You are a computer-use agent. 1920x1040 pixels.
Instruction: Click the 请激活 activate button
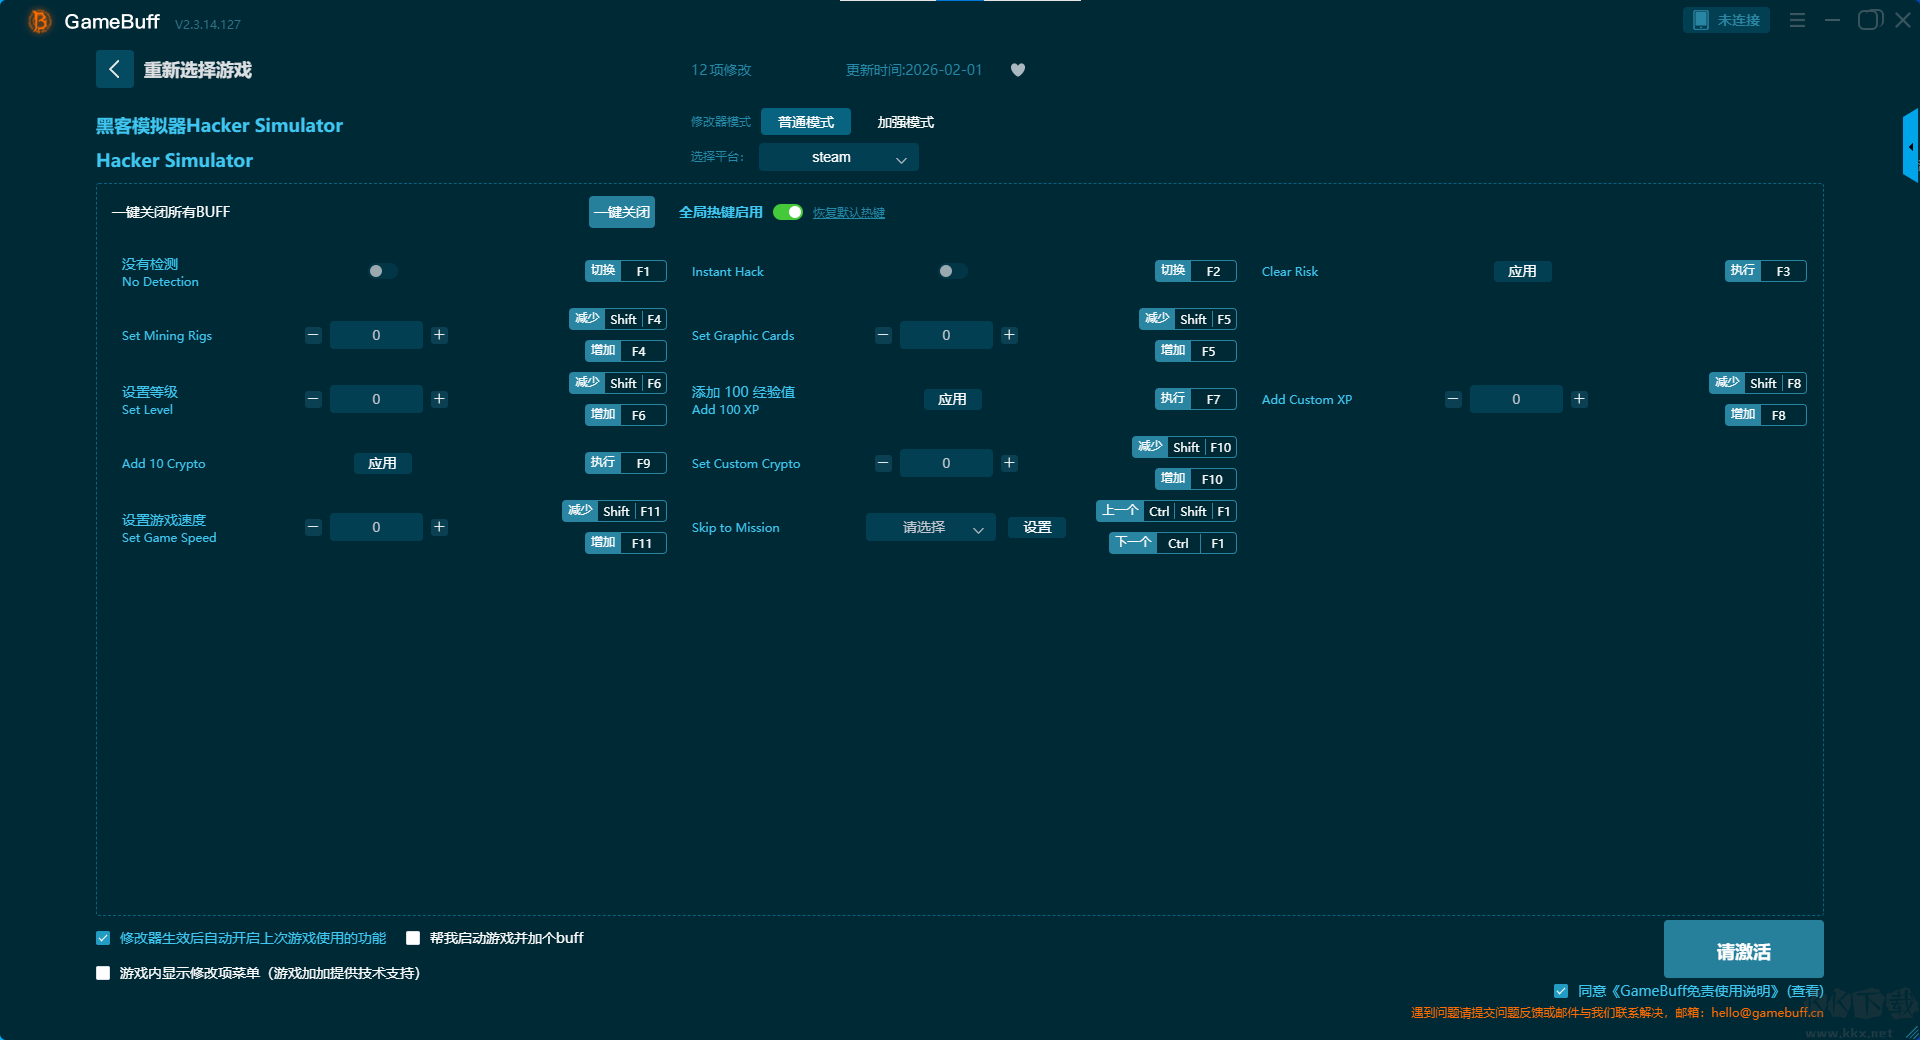pyautogui.click(x=1743, y=950)
